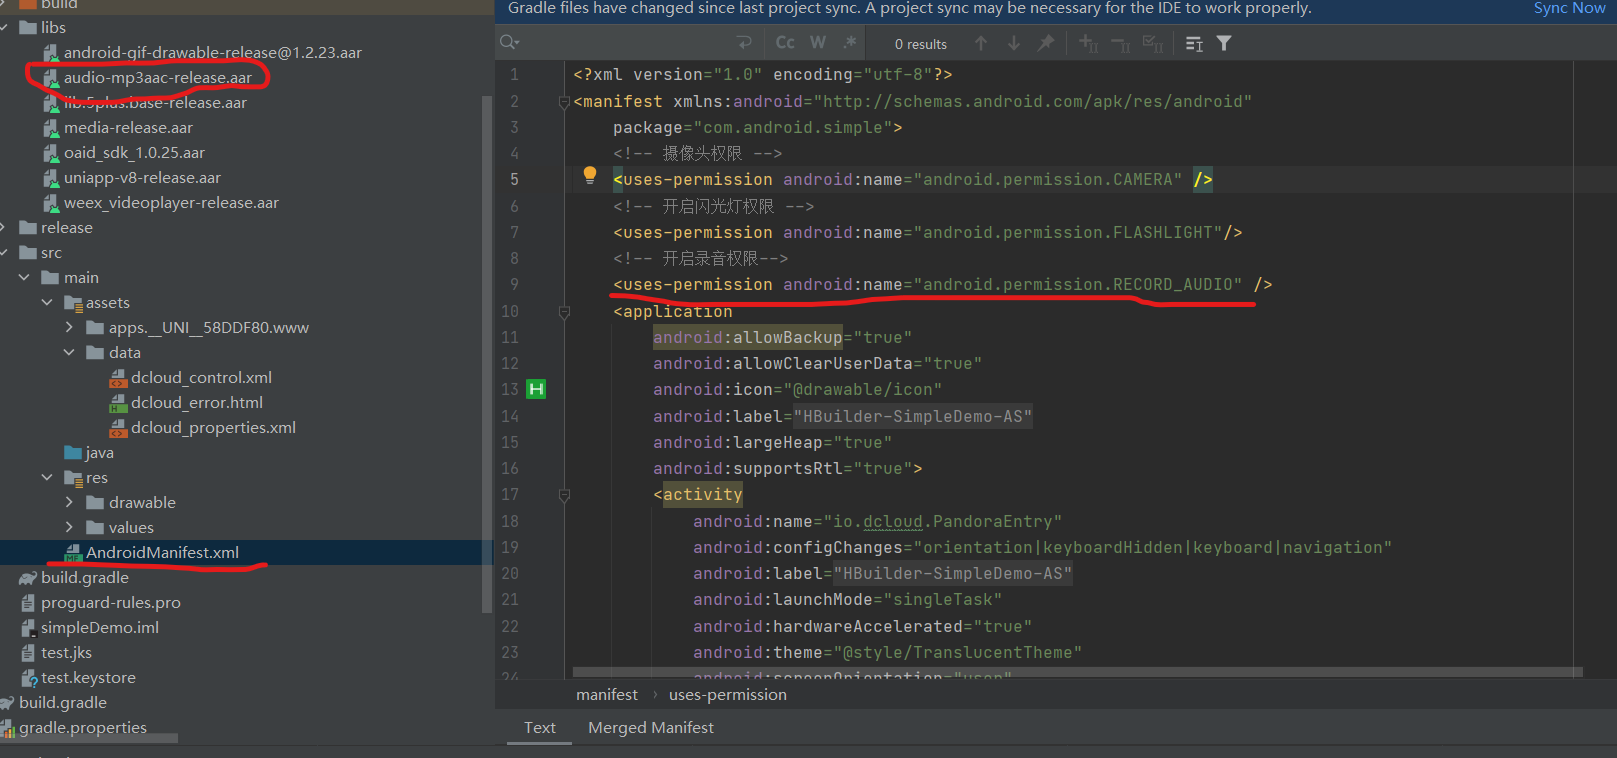Open the search history magnifier dropdown
The height and width of the screenshot is (758, 1617).
[x=509, y=42]
